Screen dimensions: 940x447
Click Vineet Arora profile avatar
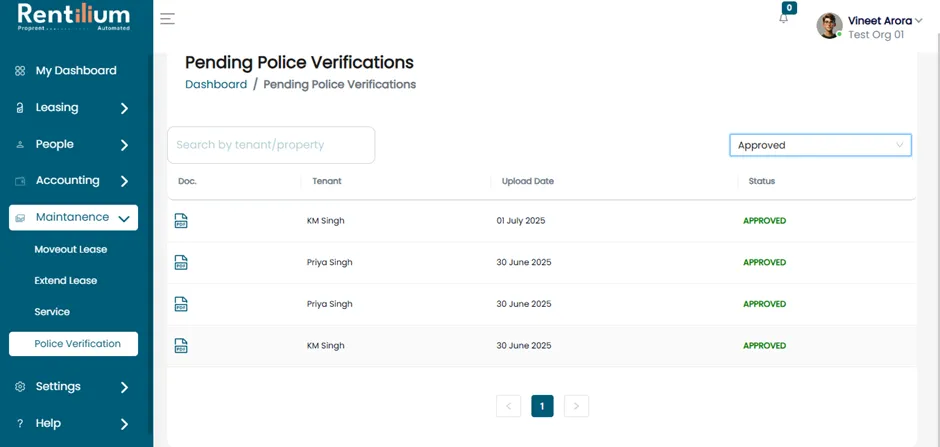pyautogui.click(x=830, y=26)
